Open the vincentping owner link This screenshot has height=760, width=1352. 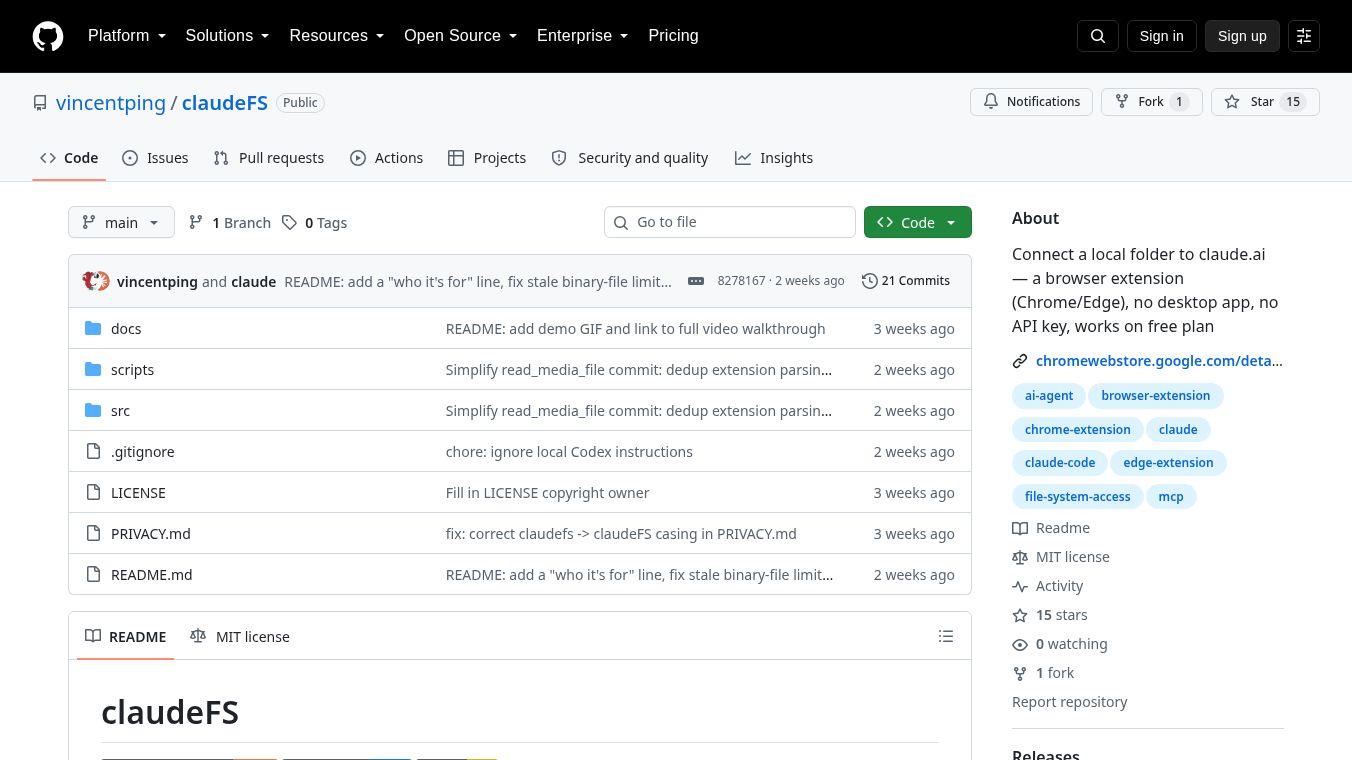point(111,103)
